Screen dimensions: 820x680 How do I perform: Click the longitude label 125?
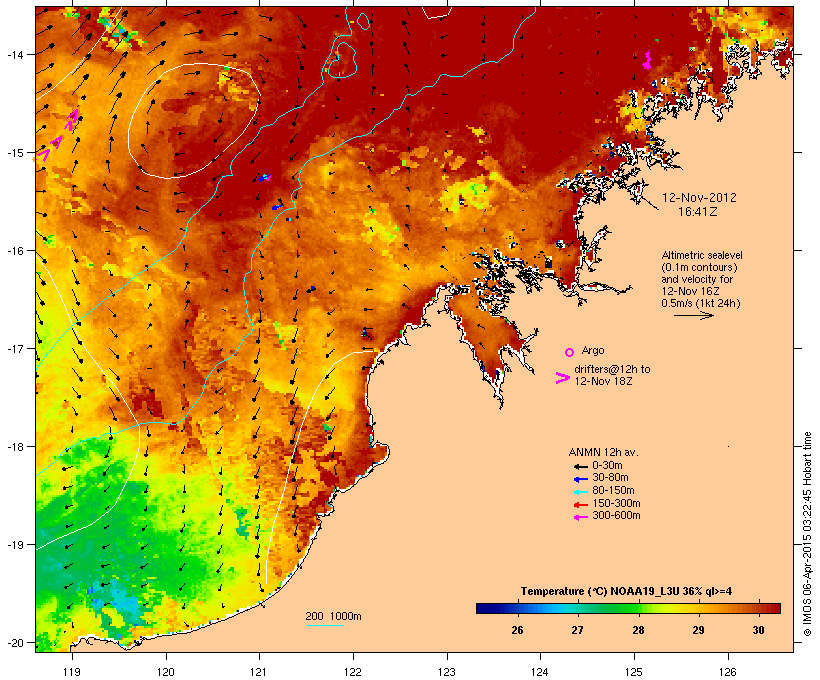coord(634,672)
